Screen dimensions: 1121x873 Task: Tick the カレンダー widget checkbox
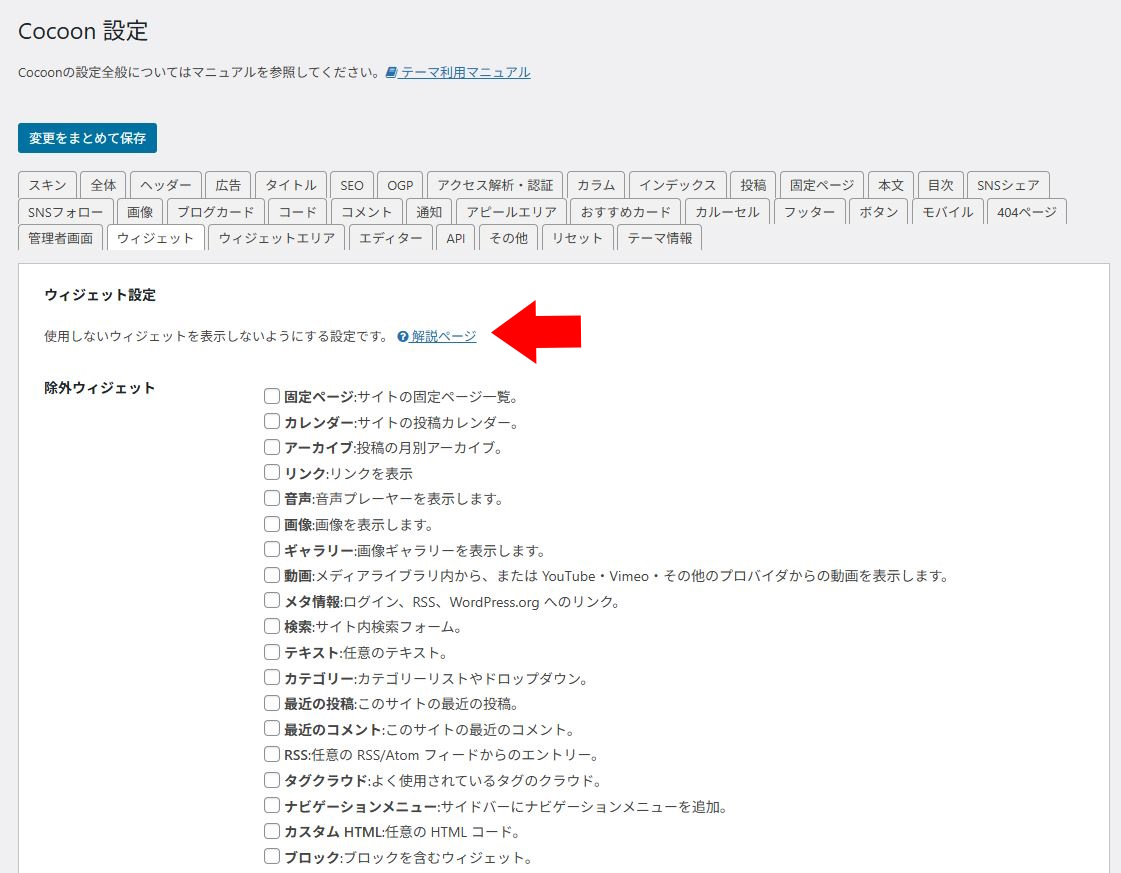[272, 421]
